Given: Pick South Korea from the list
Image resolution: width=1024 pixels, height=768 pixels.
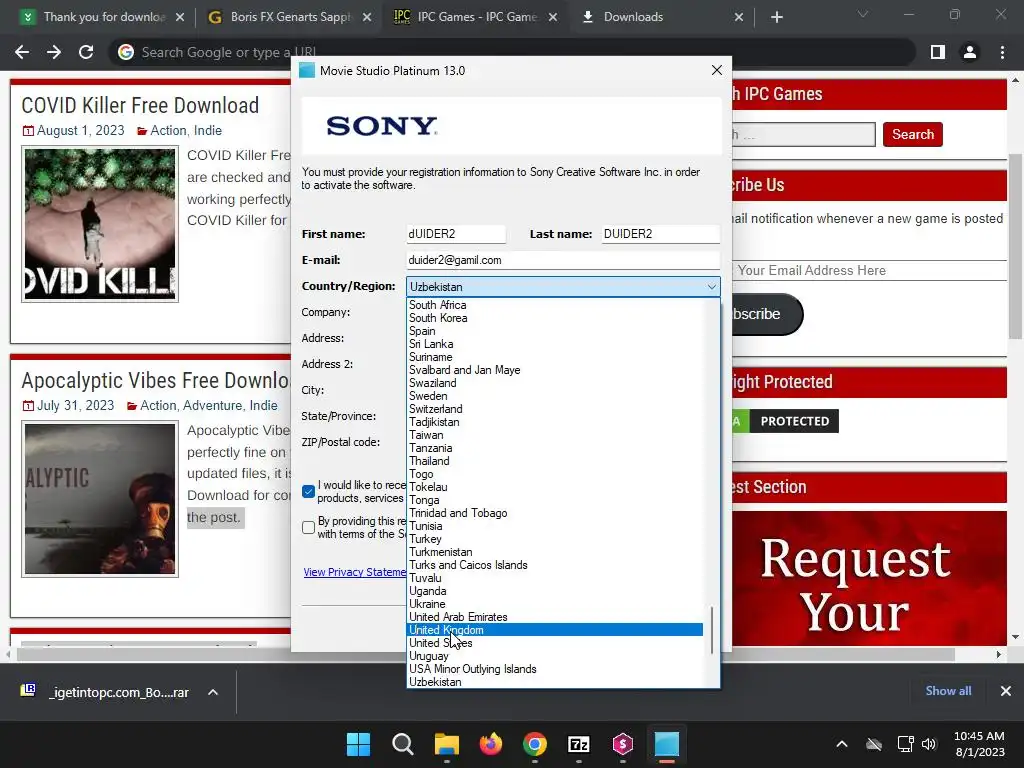Looking at the screenshot, I should pos(554,318).
